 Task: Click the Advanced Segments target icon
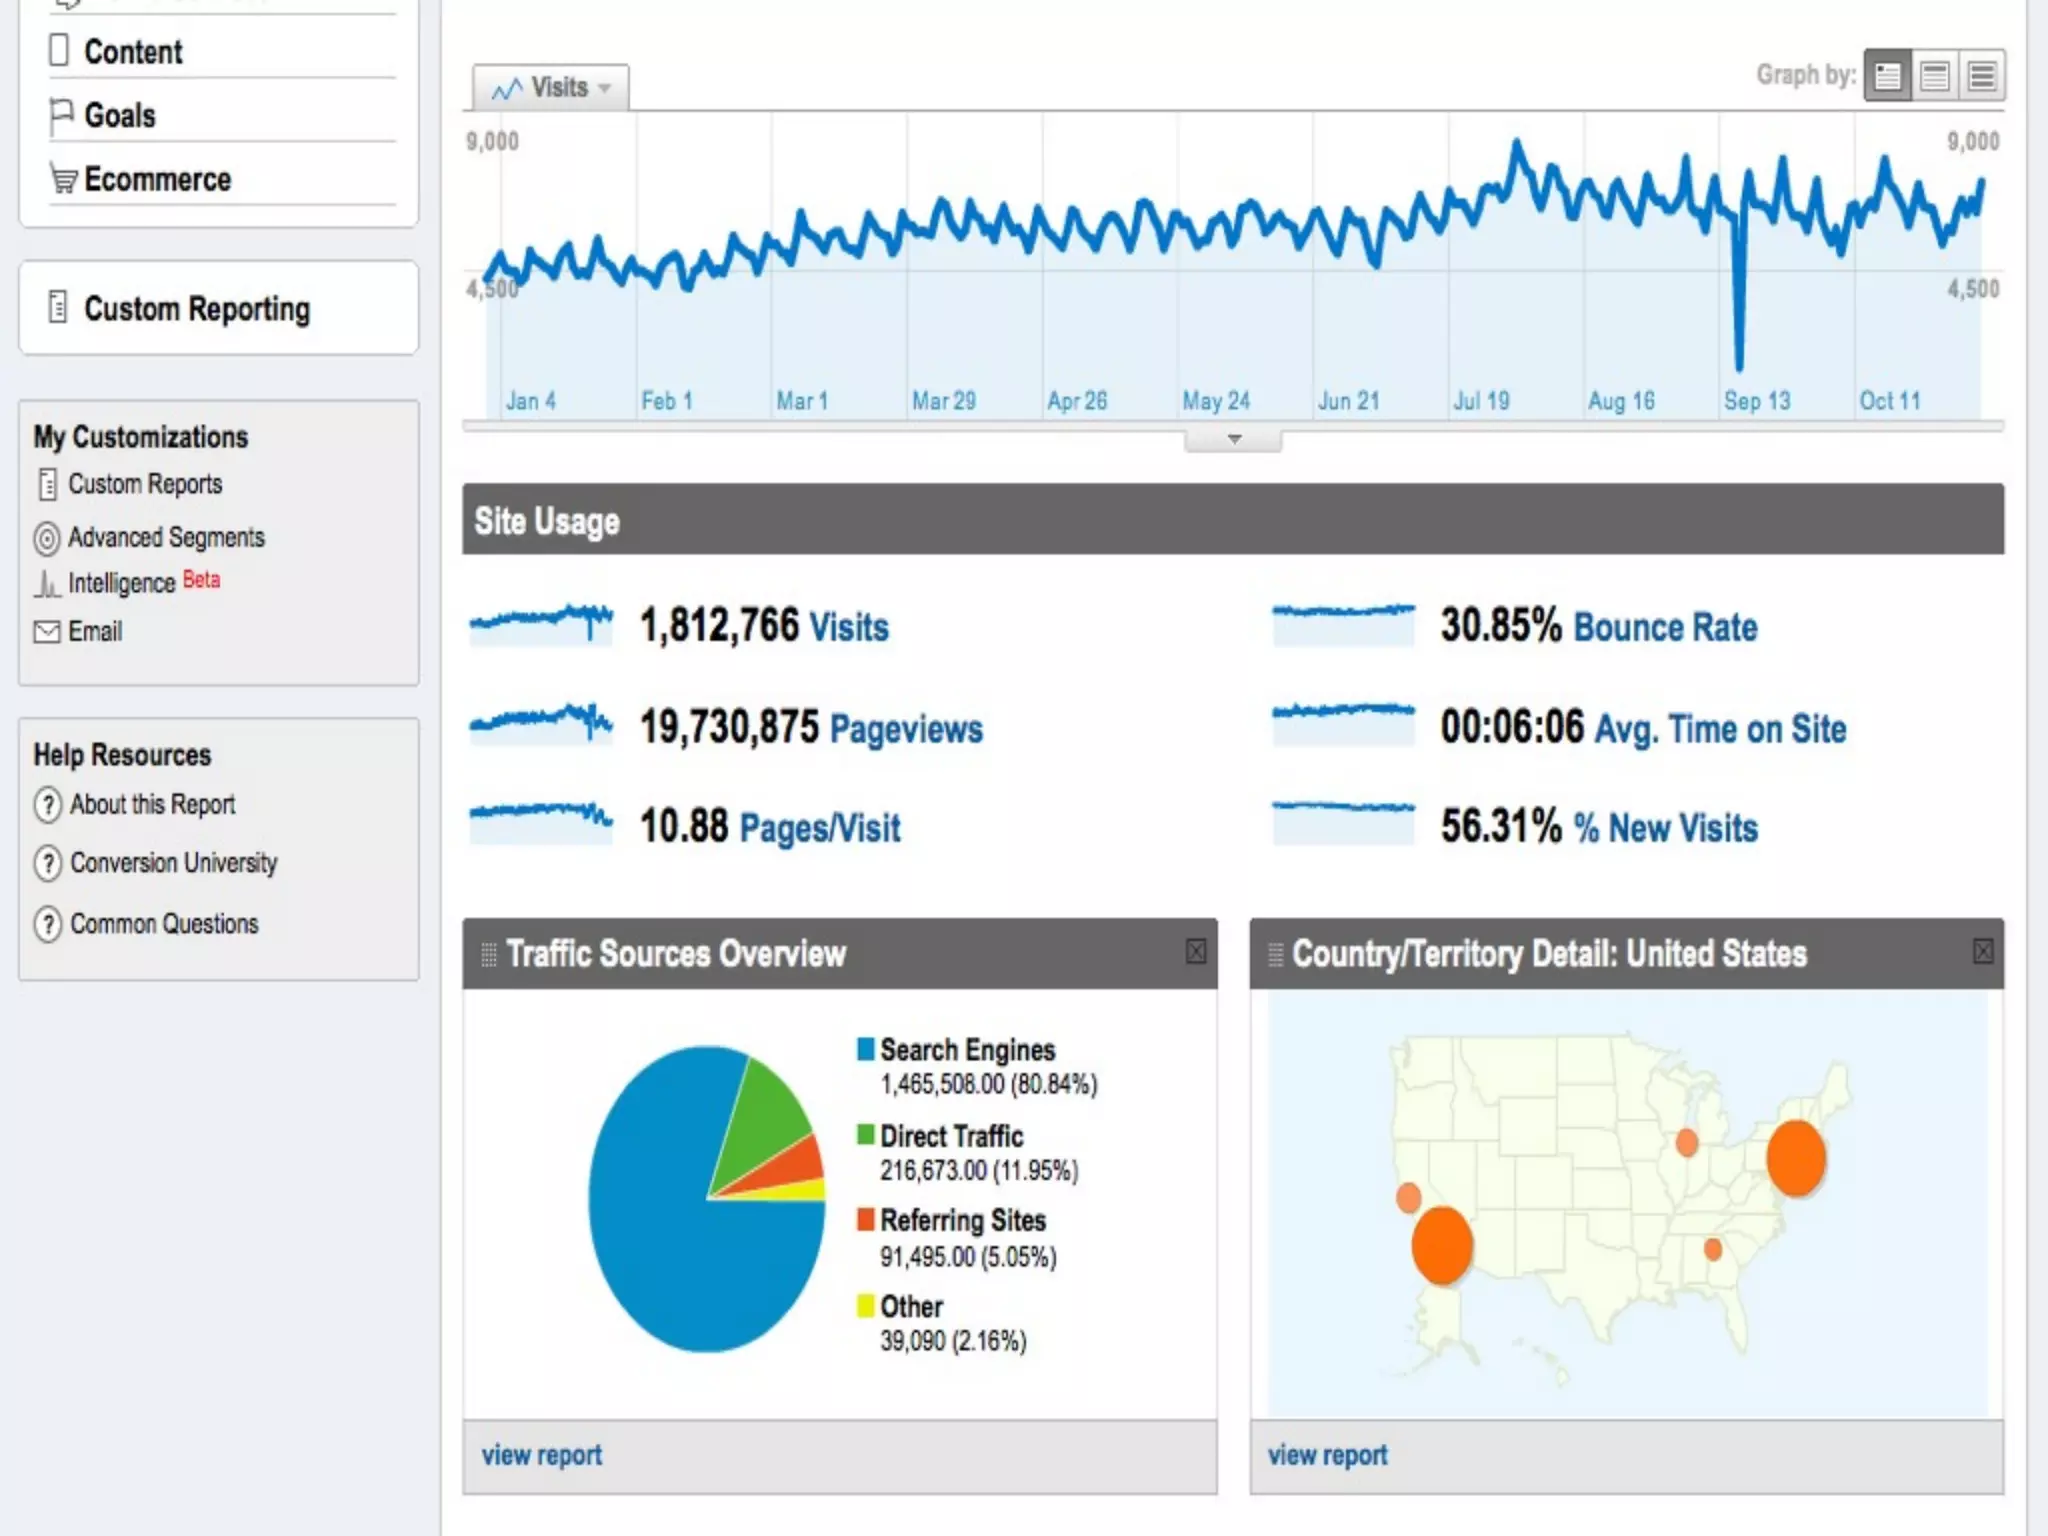pos(47,538)
